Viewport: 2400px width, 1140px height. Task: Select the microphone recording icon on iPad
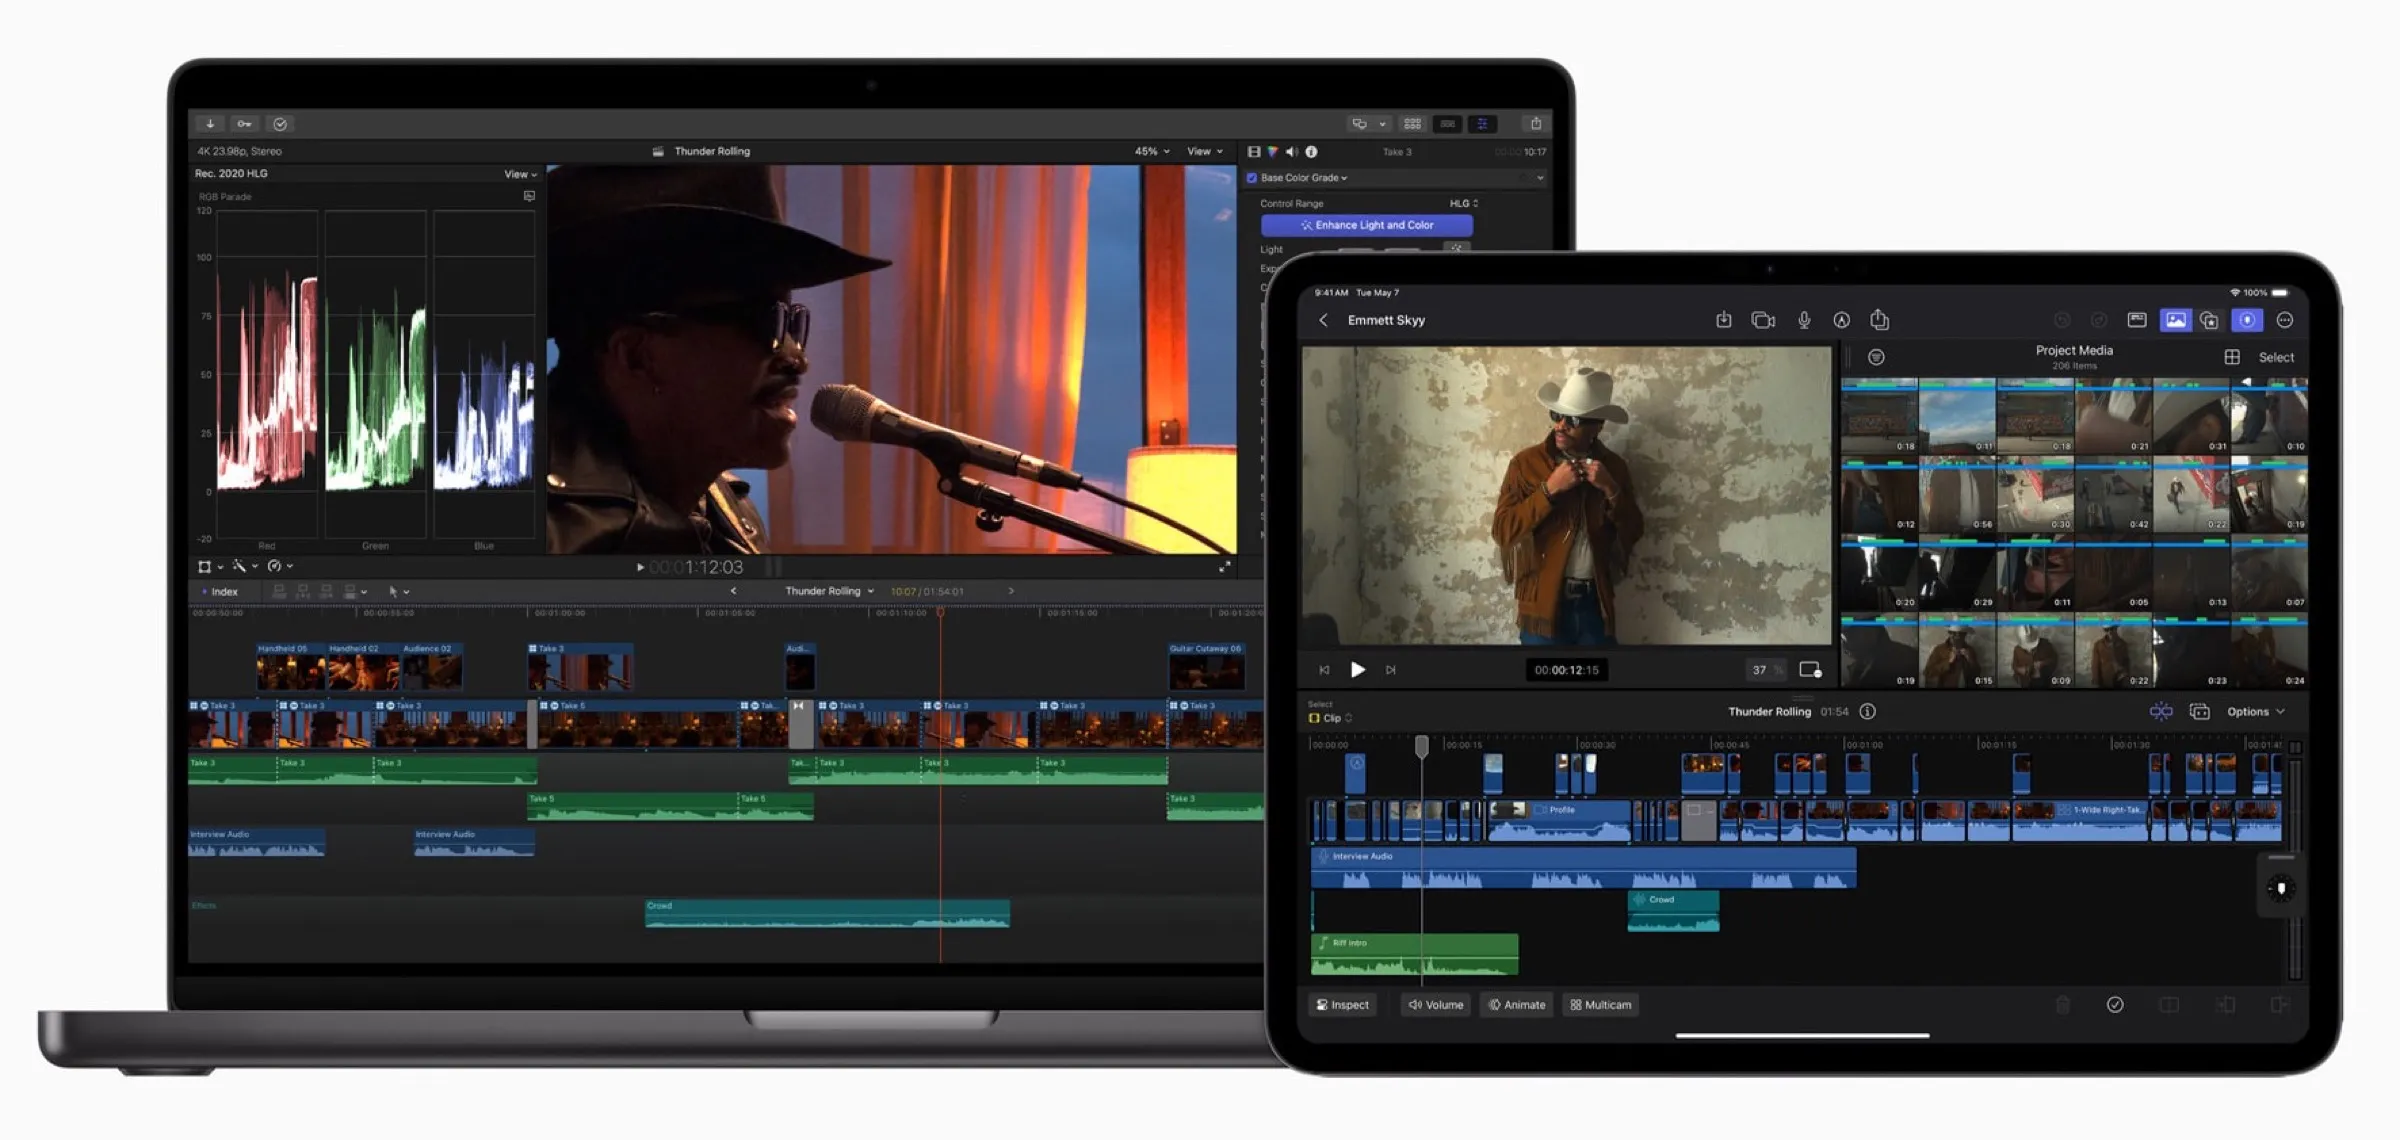[1803, 320]
